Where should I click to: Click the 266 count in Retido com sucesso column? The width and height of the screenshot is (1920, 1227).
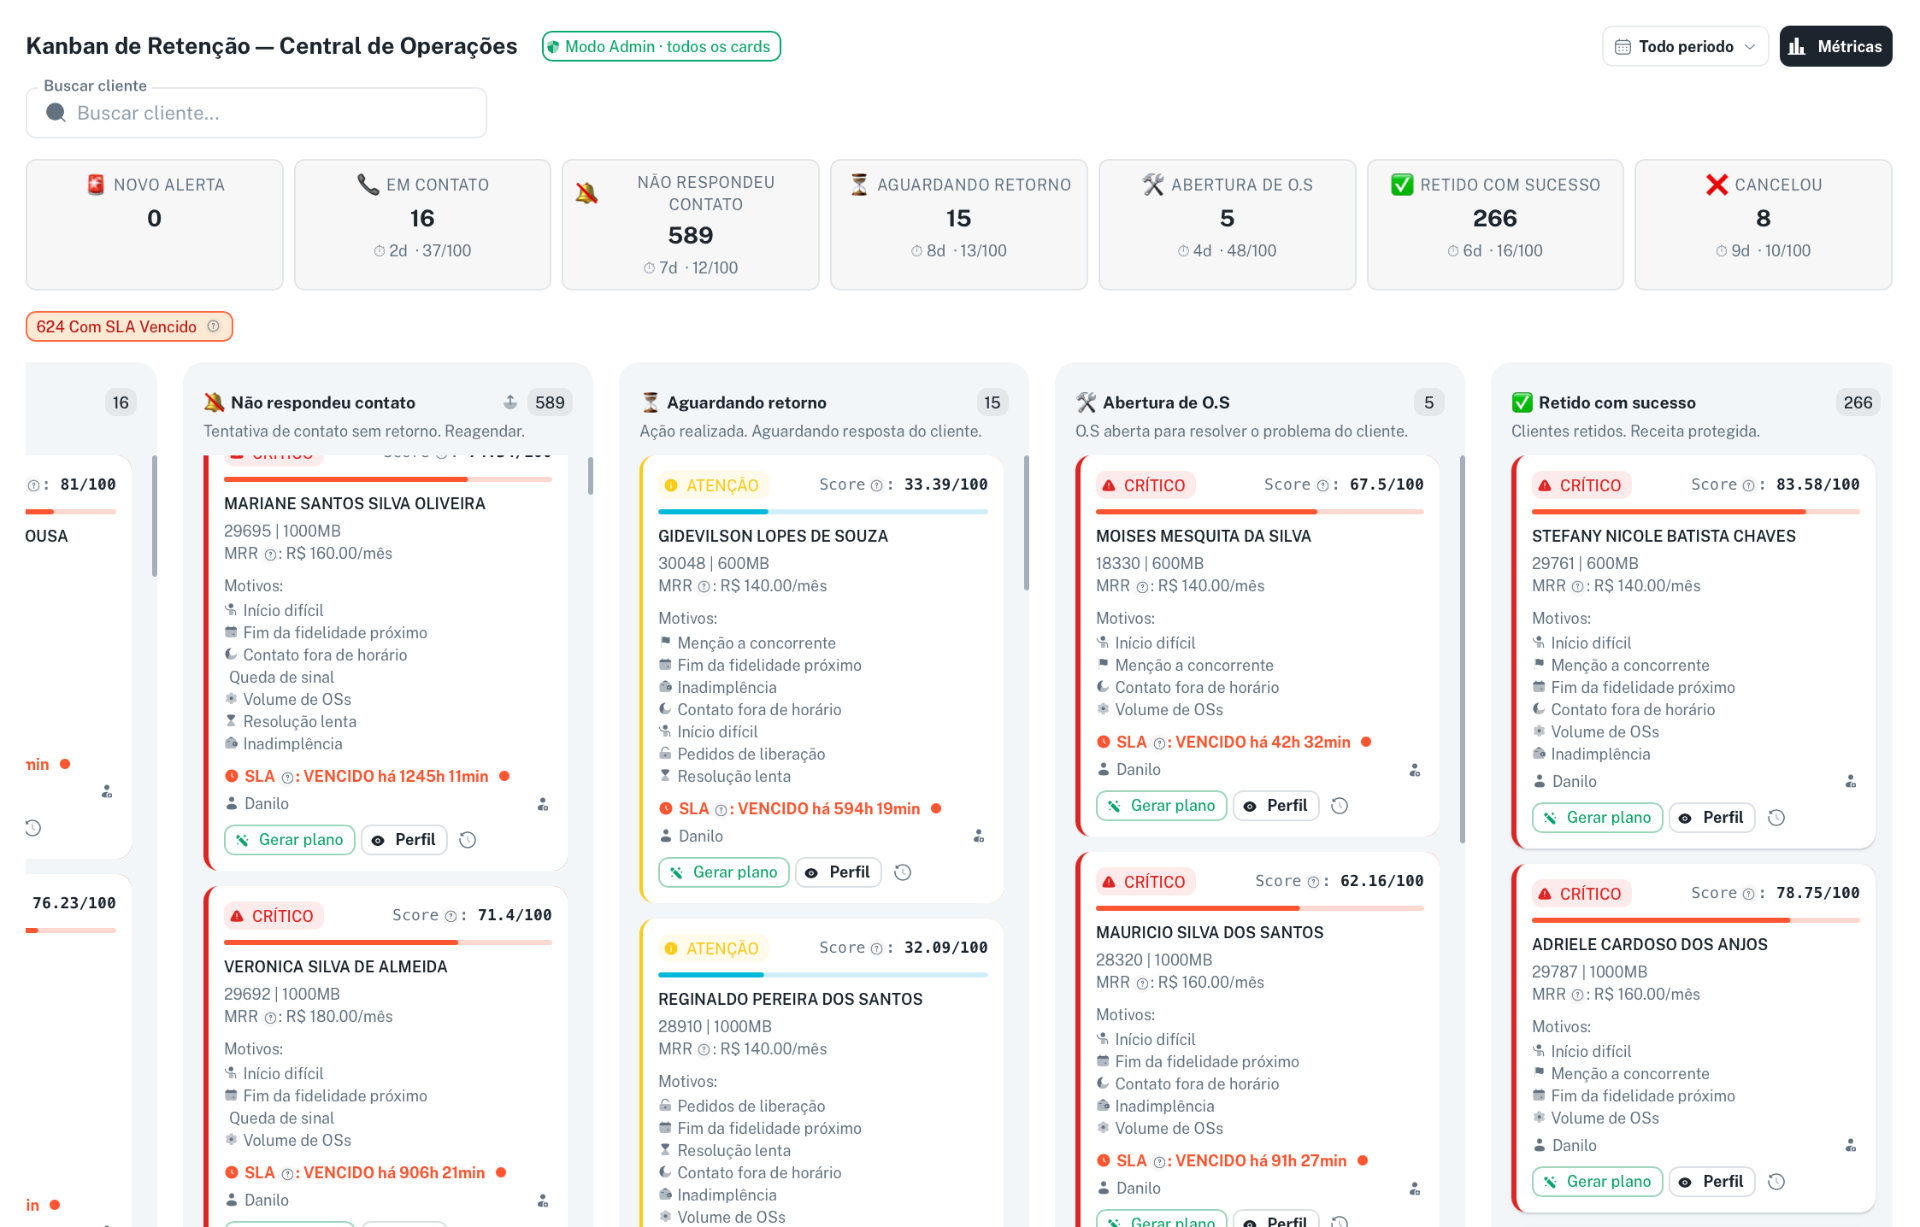[x=1857, y=402]
